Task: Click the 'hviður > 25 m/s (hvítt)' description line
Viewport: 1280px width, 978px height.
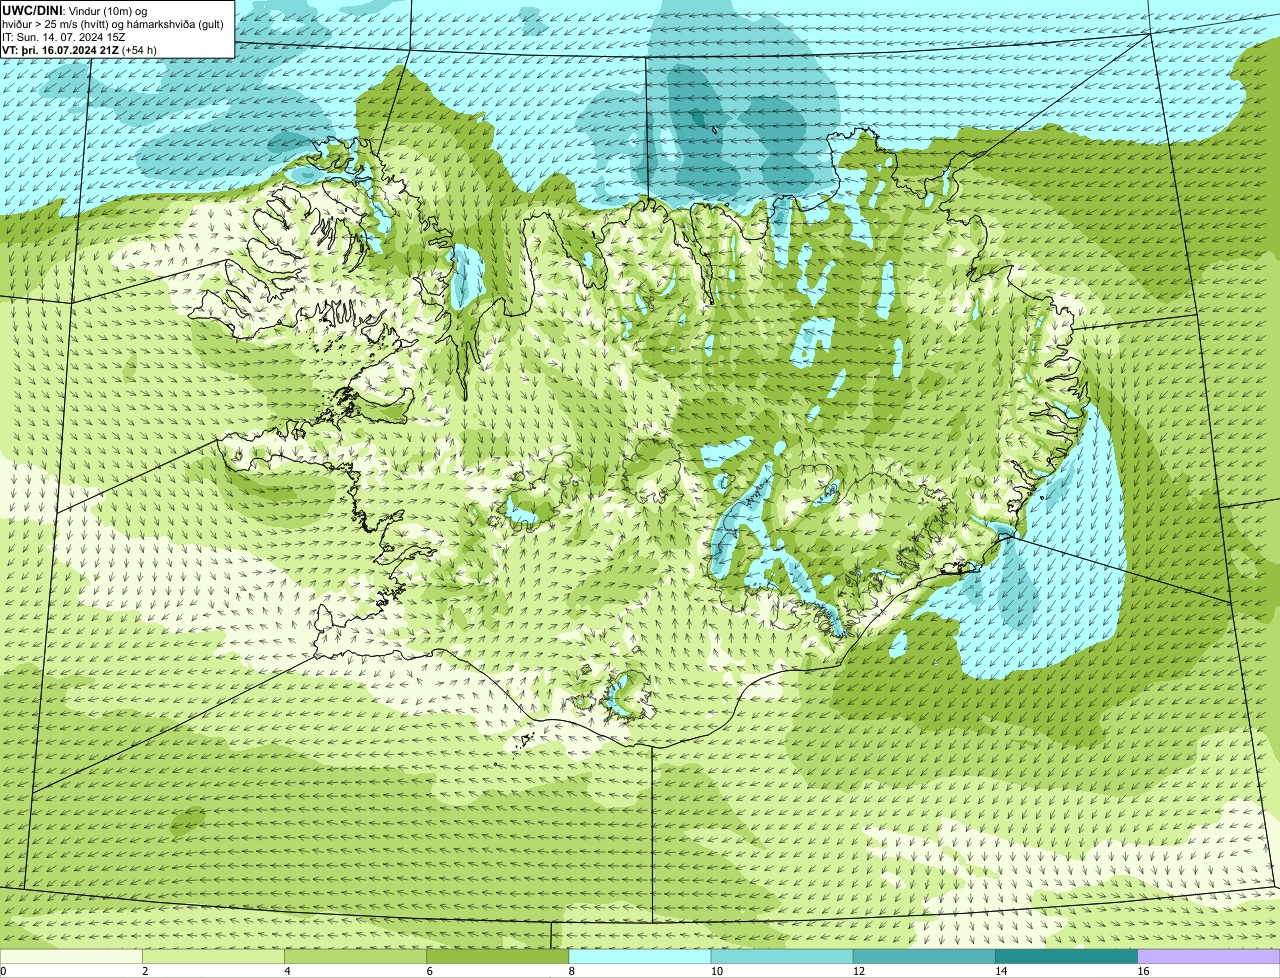Action: [113, 24]
